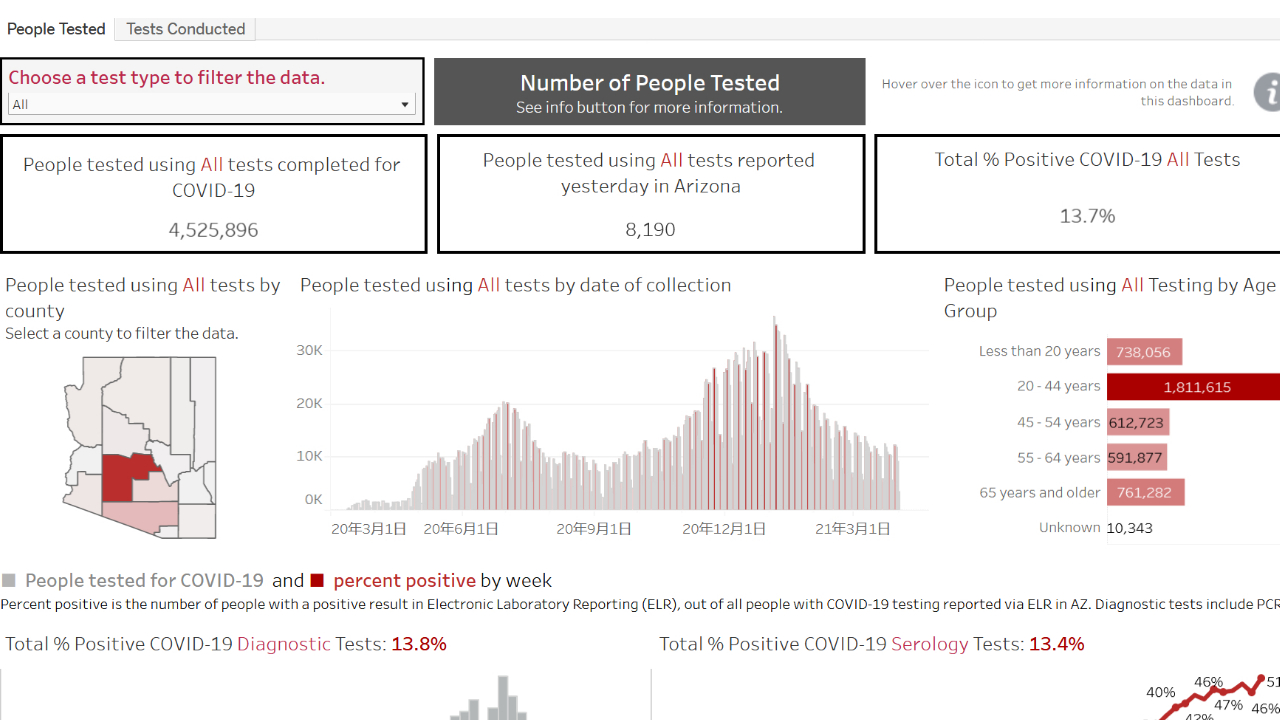The image size is (1280, 720).
Task: Click the Diagnostic Tests 13.8% heading
Action: pyautogui.click(x=226, y=644)
